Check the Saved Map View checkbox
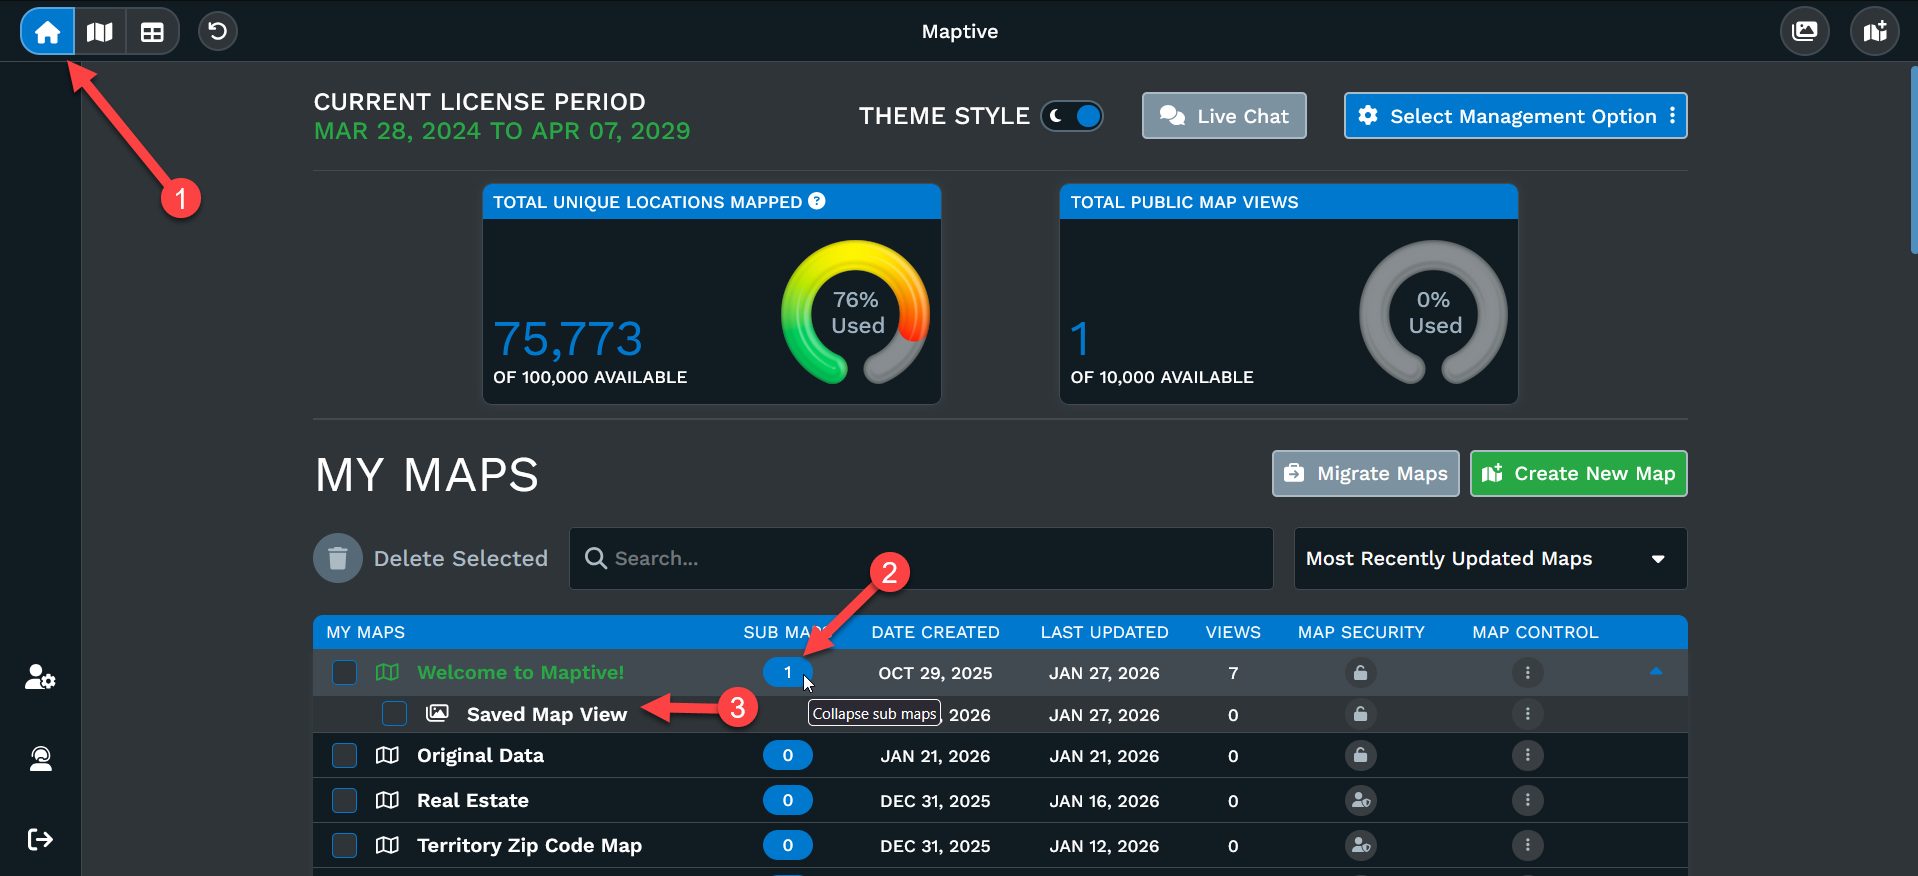This screenshot has height=876, width=1918. [394, 713]
